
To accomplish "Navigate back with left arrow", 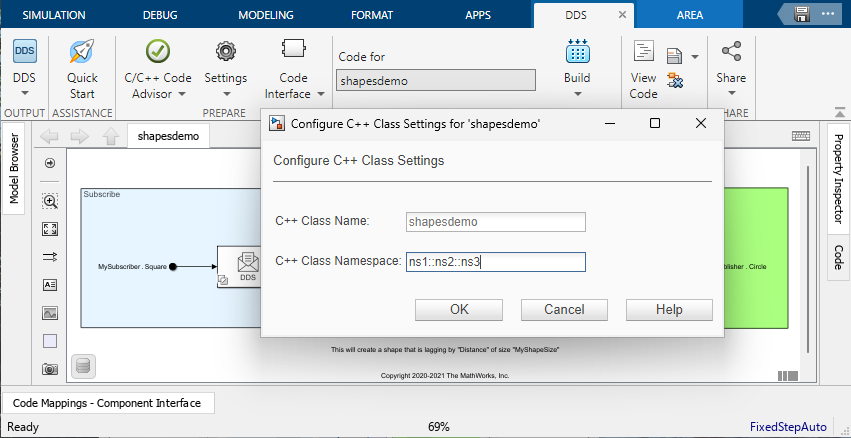I will click(49, 136).
